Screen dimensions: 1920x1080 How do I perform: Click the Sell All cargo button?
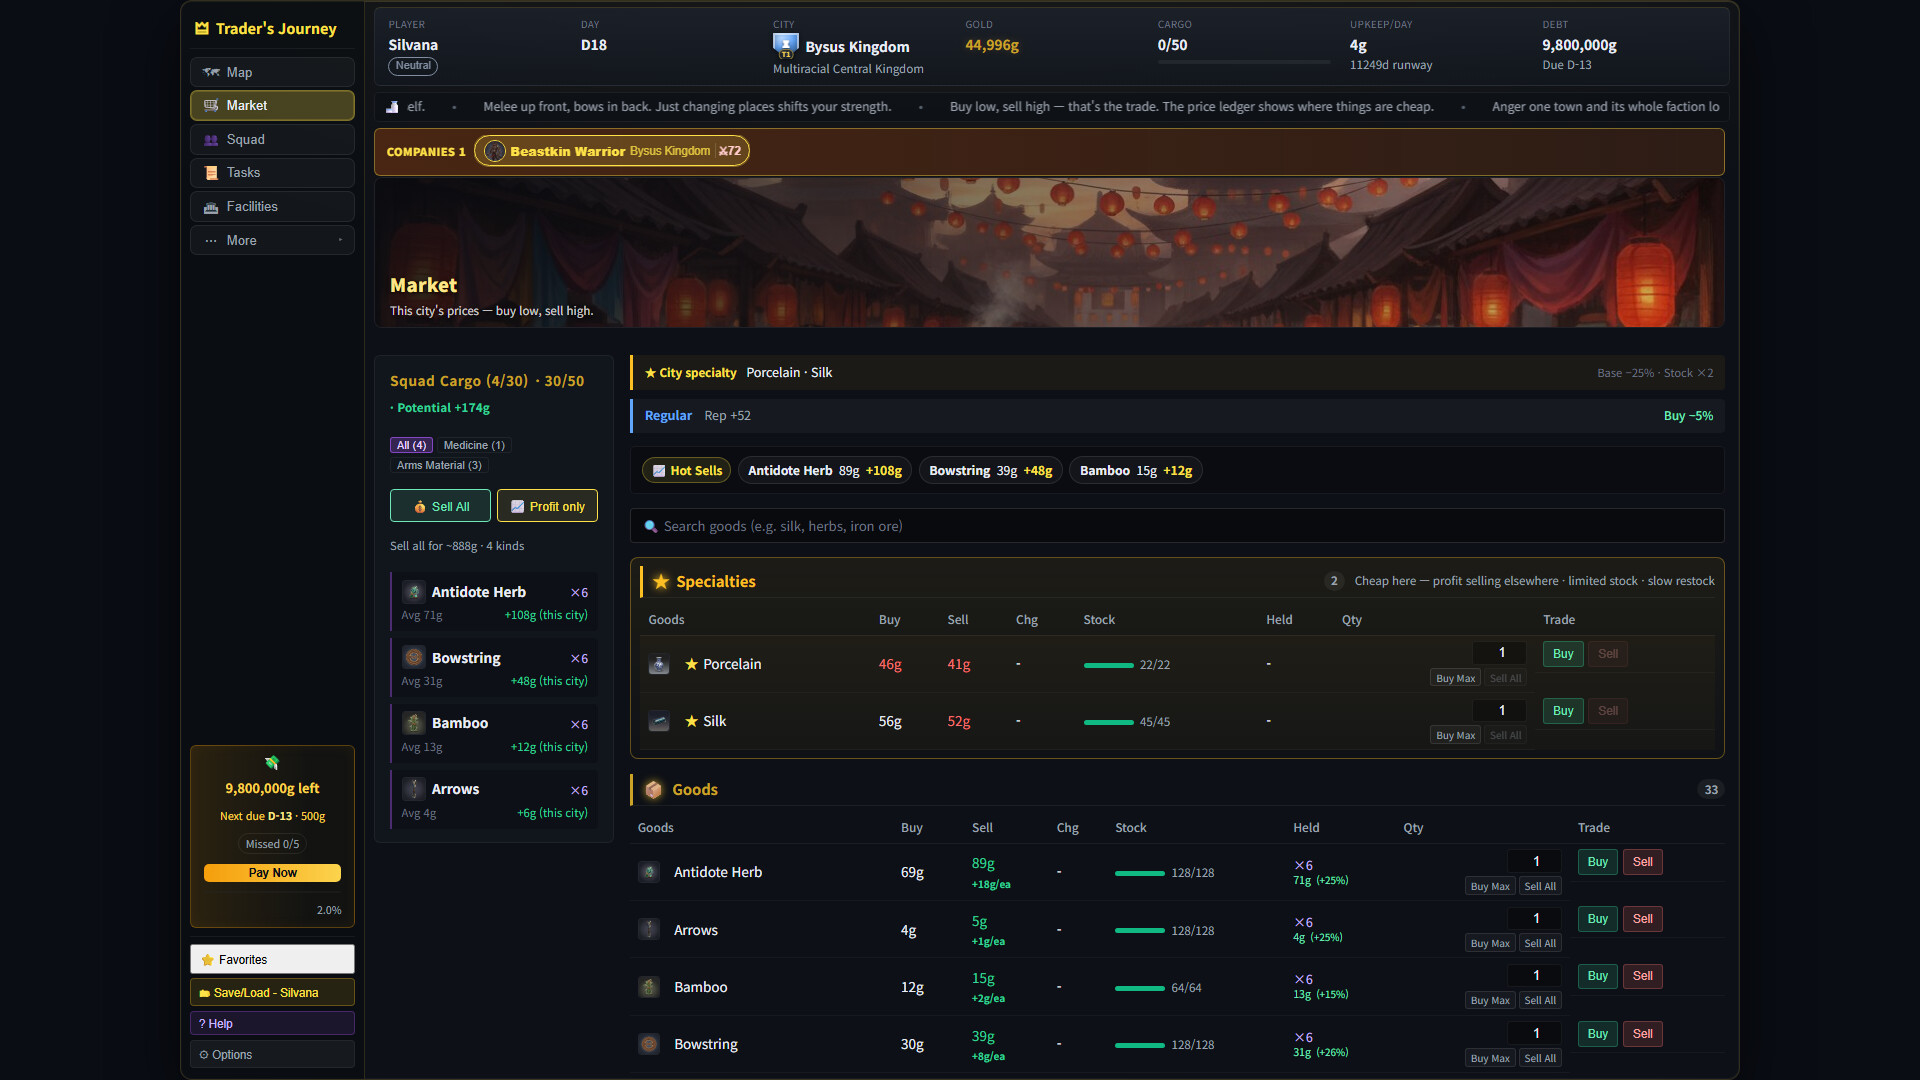coord(440,506)
